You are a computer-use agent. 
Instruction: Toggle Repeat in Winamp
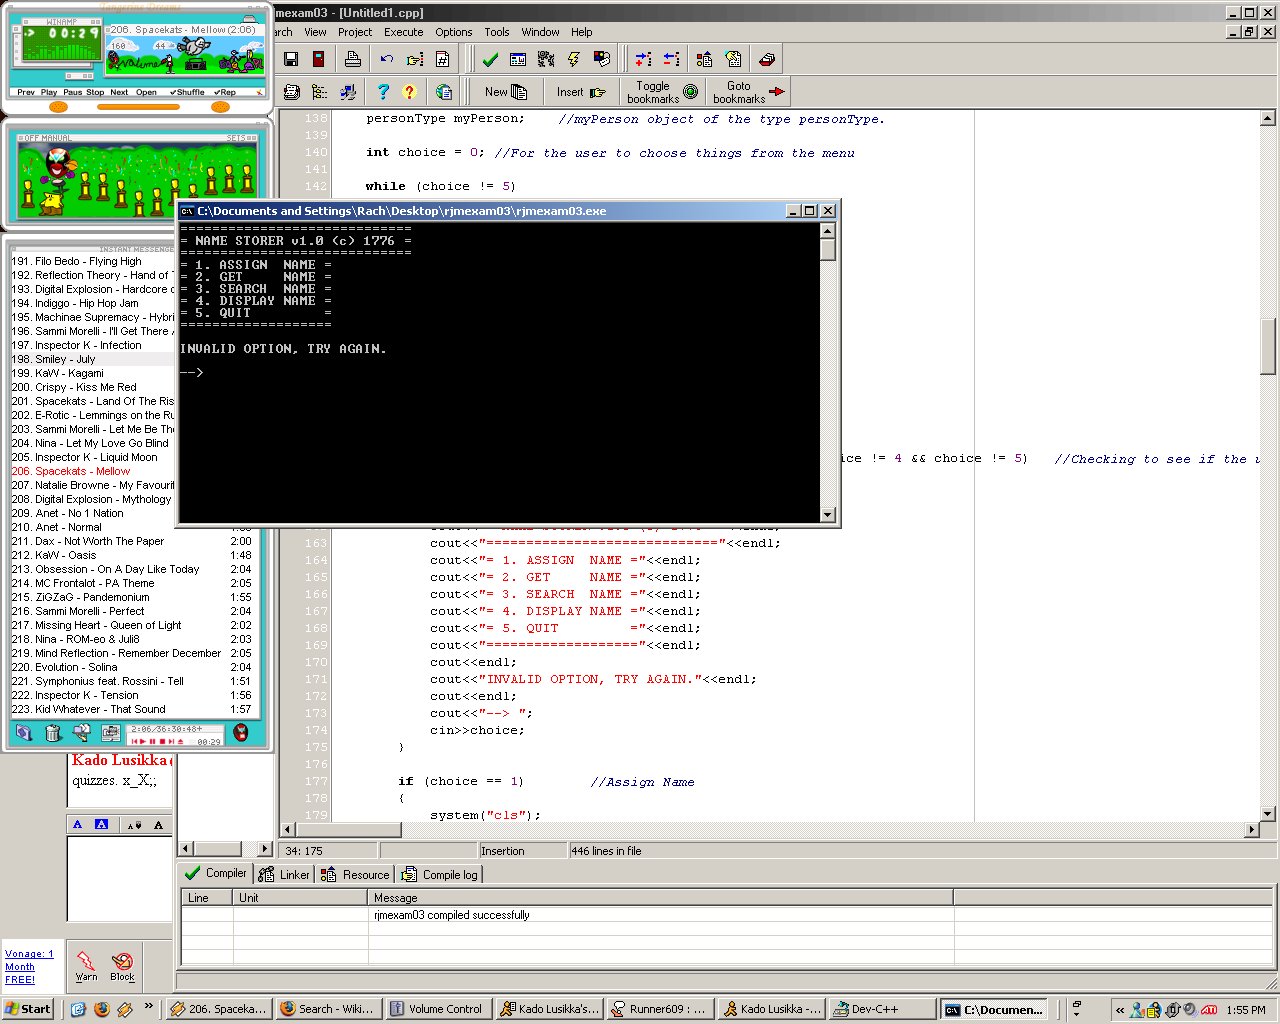225,92
